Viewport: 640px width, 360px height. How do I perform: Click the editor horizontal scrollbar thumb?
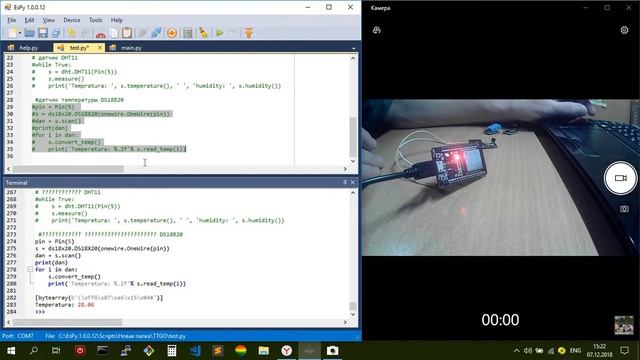68,169
